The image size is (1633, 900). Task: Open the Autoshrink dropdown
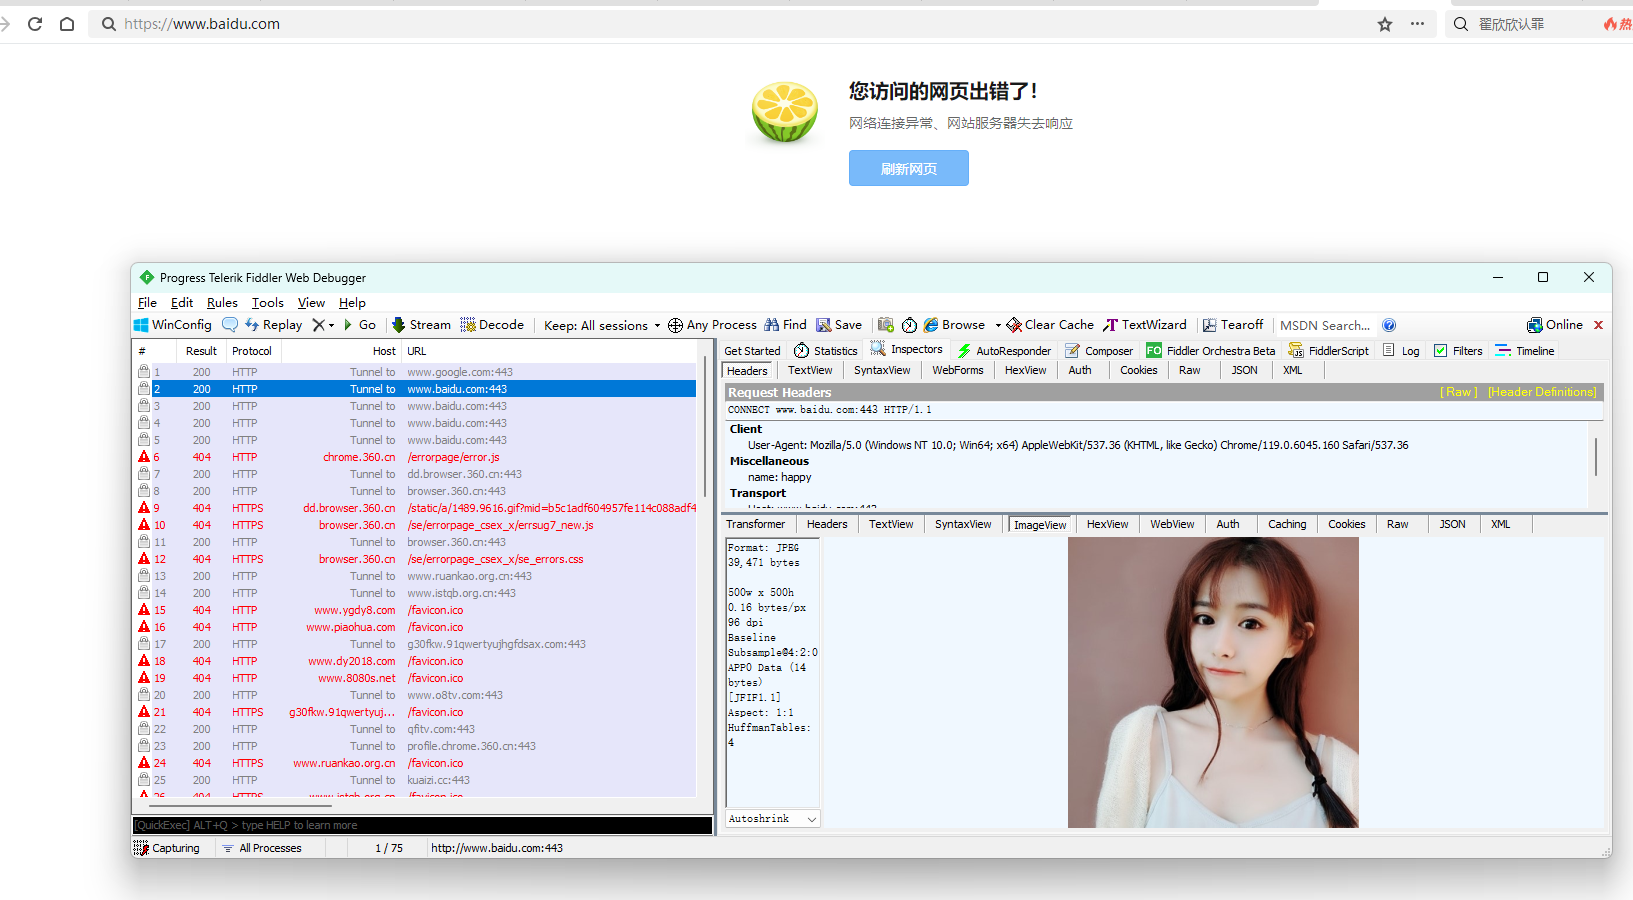pos(773,819)
